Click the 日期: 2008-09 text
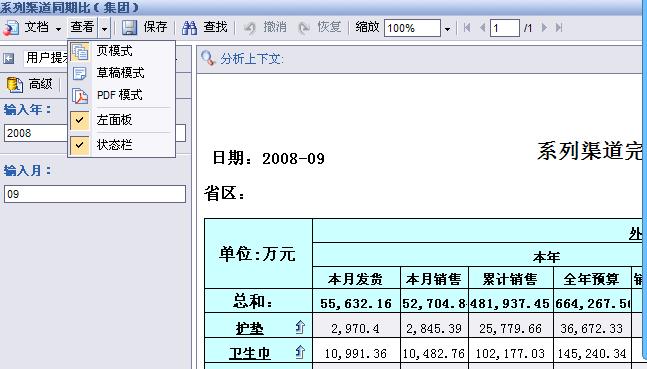The image size is (647, 369). tap(268, 158)
